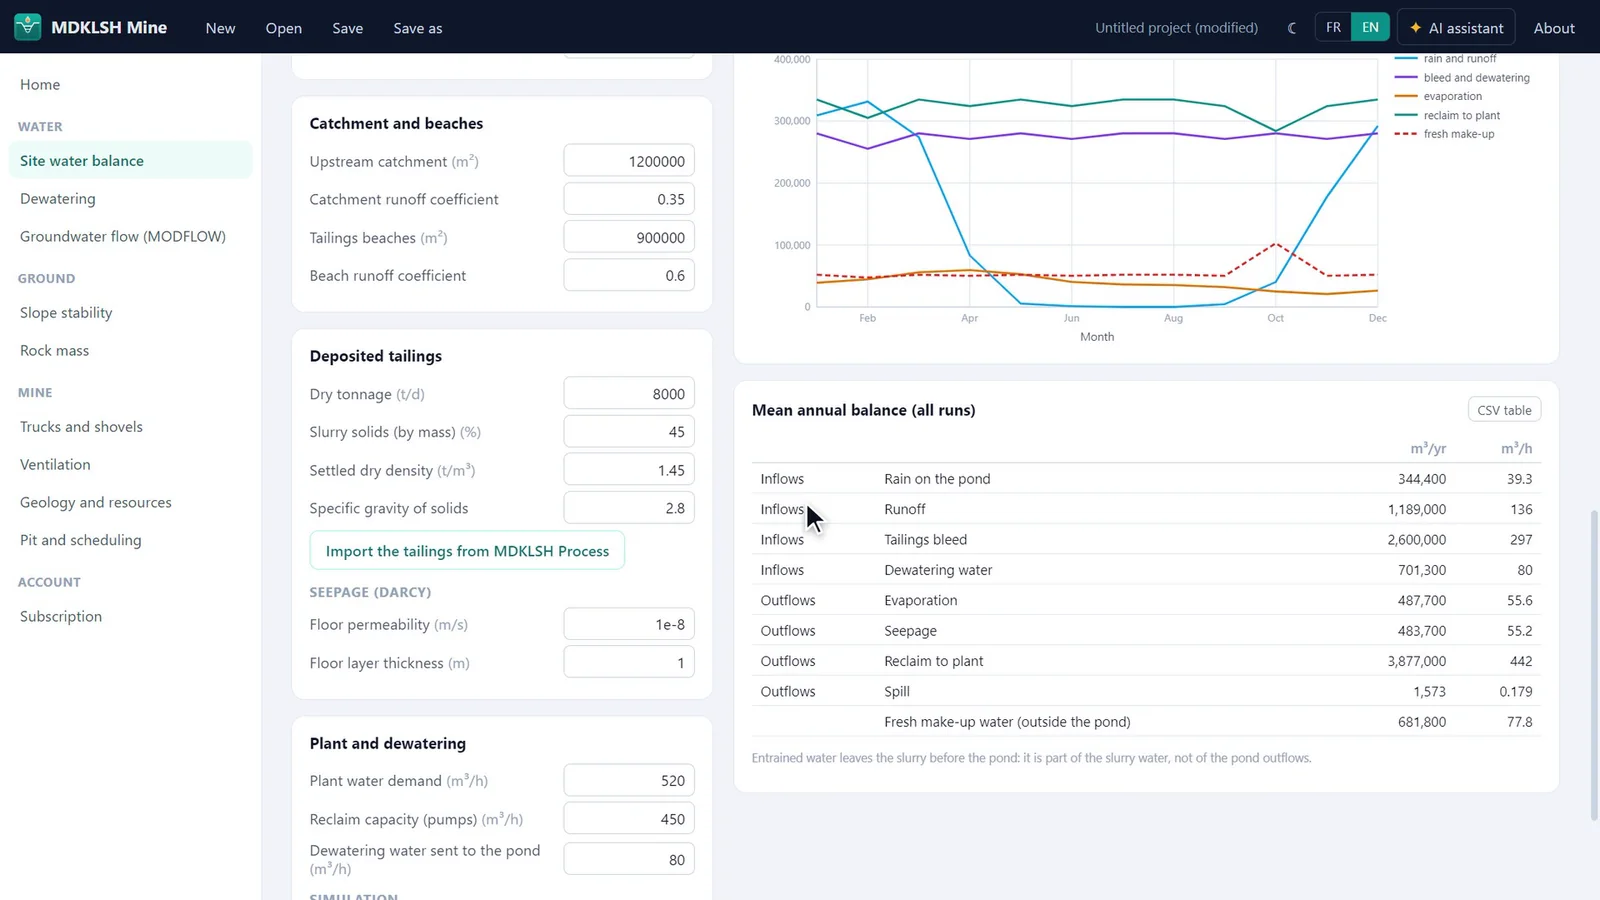
Task: Click Save as in the top menu
Action: pyautogui.click(x=418, y=28)
